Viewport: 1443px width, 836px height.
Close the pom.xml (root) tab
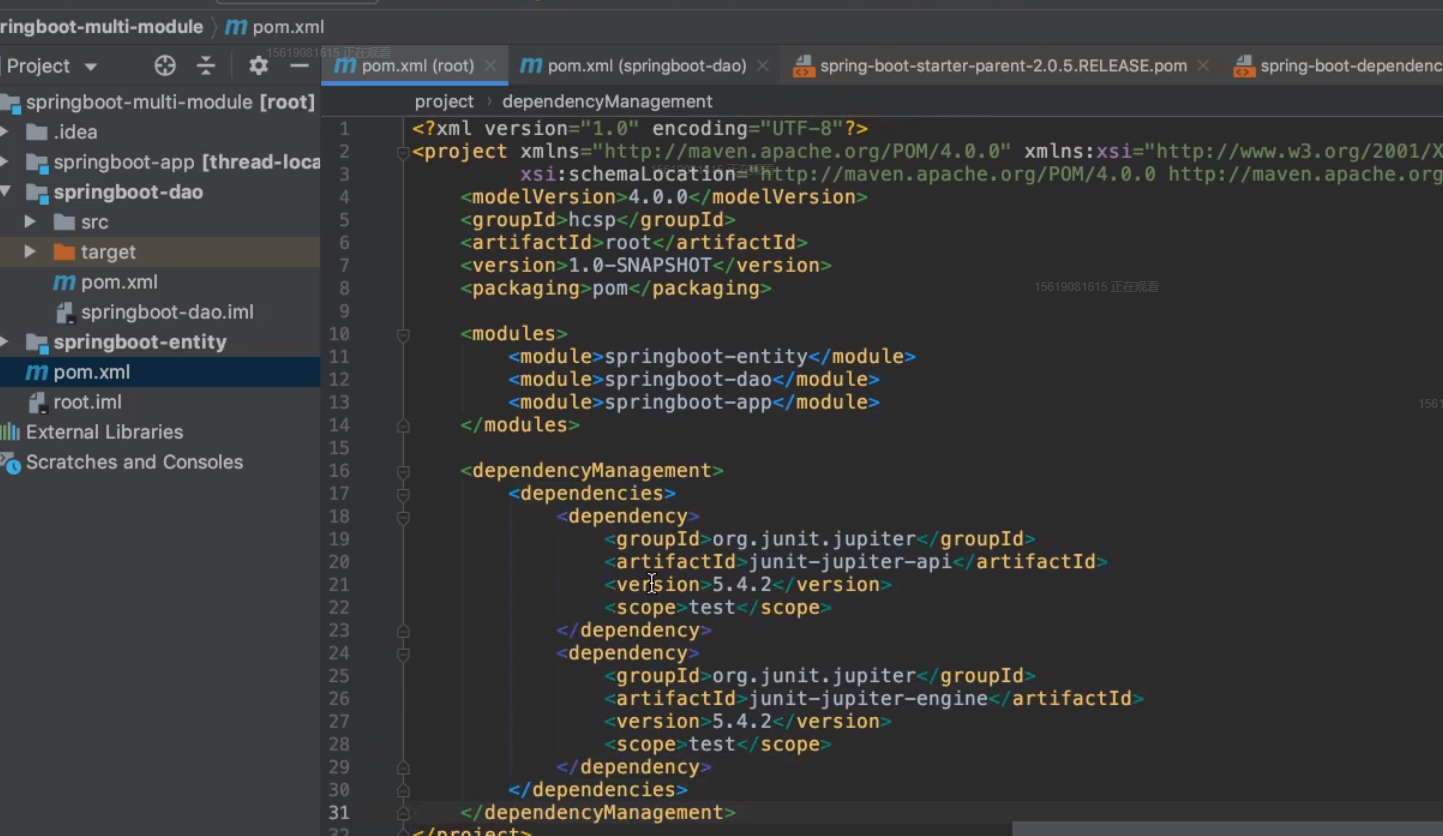[x=490, y=66]
